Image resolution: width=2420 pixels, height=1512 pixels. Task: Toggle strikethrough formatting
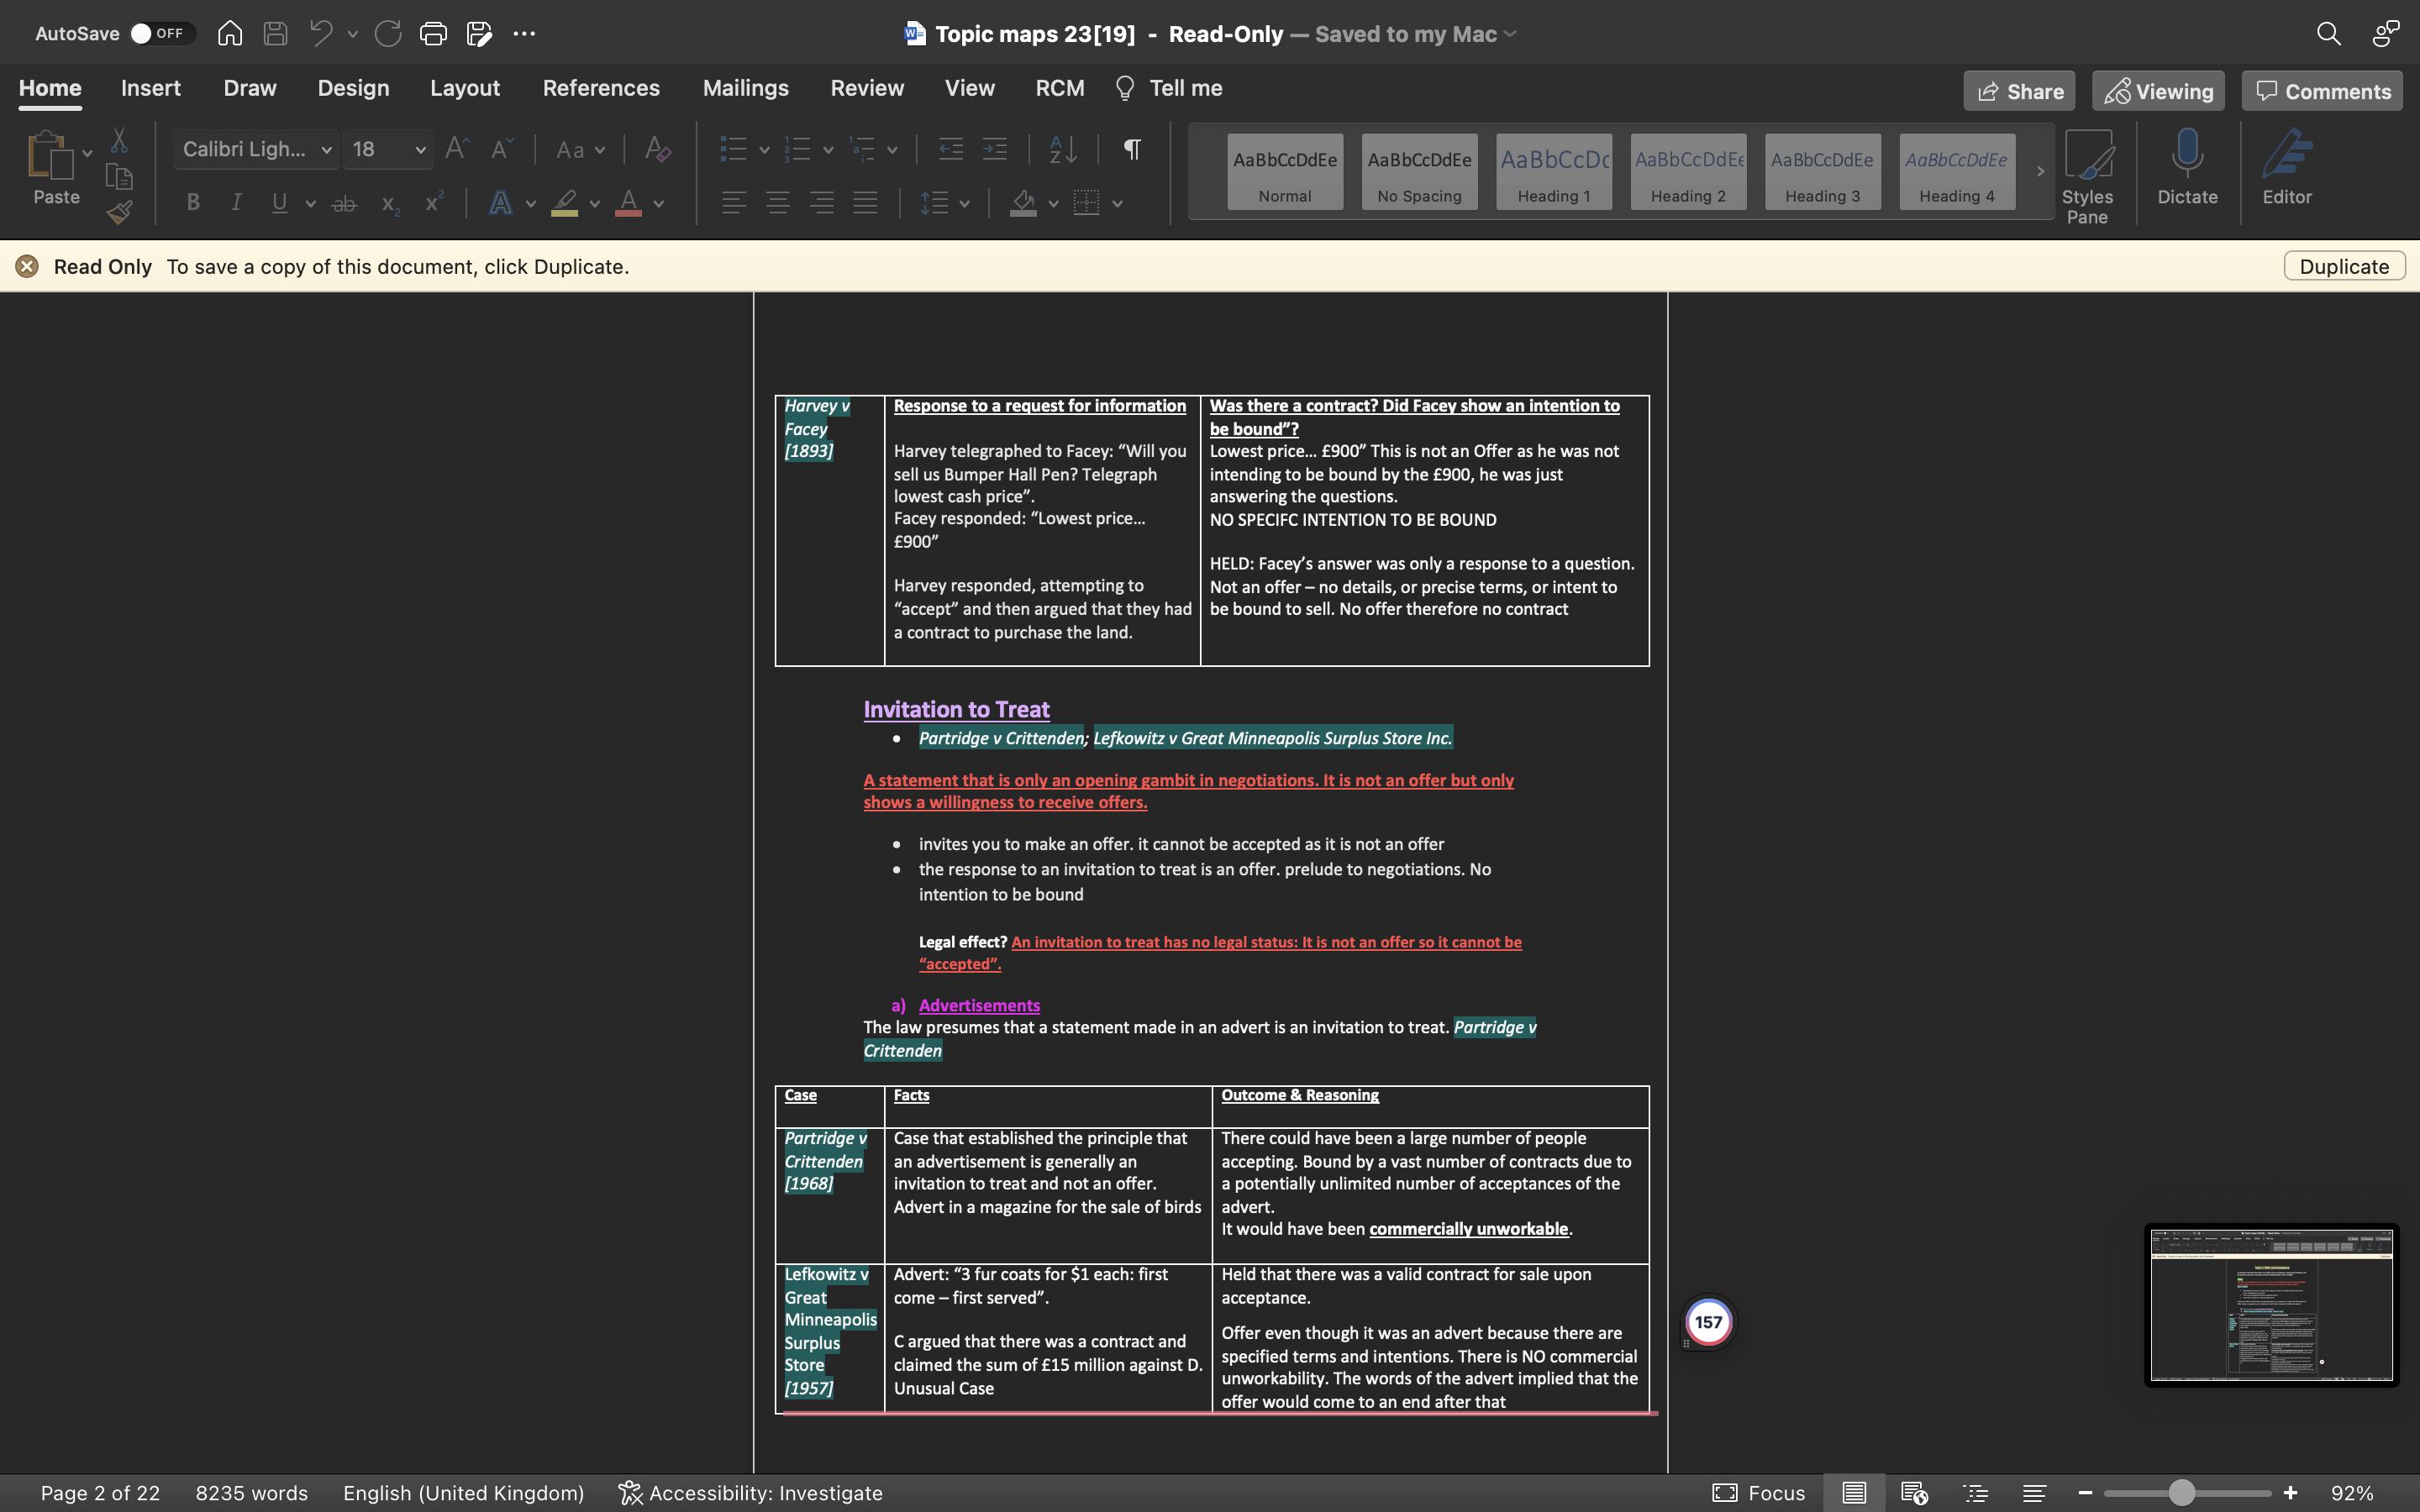(344, 203)
